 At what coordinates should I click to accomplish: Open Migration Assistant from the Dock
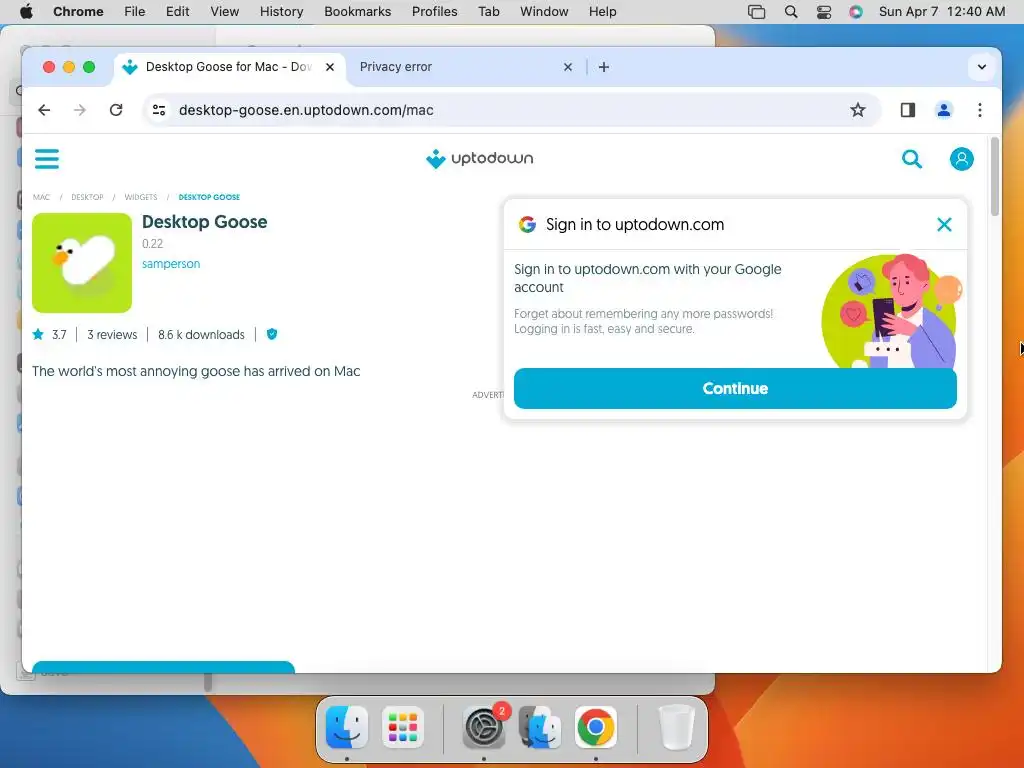coord(539,727)
